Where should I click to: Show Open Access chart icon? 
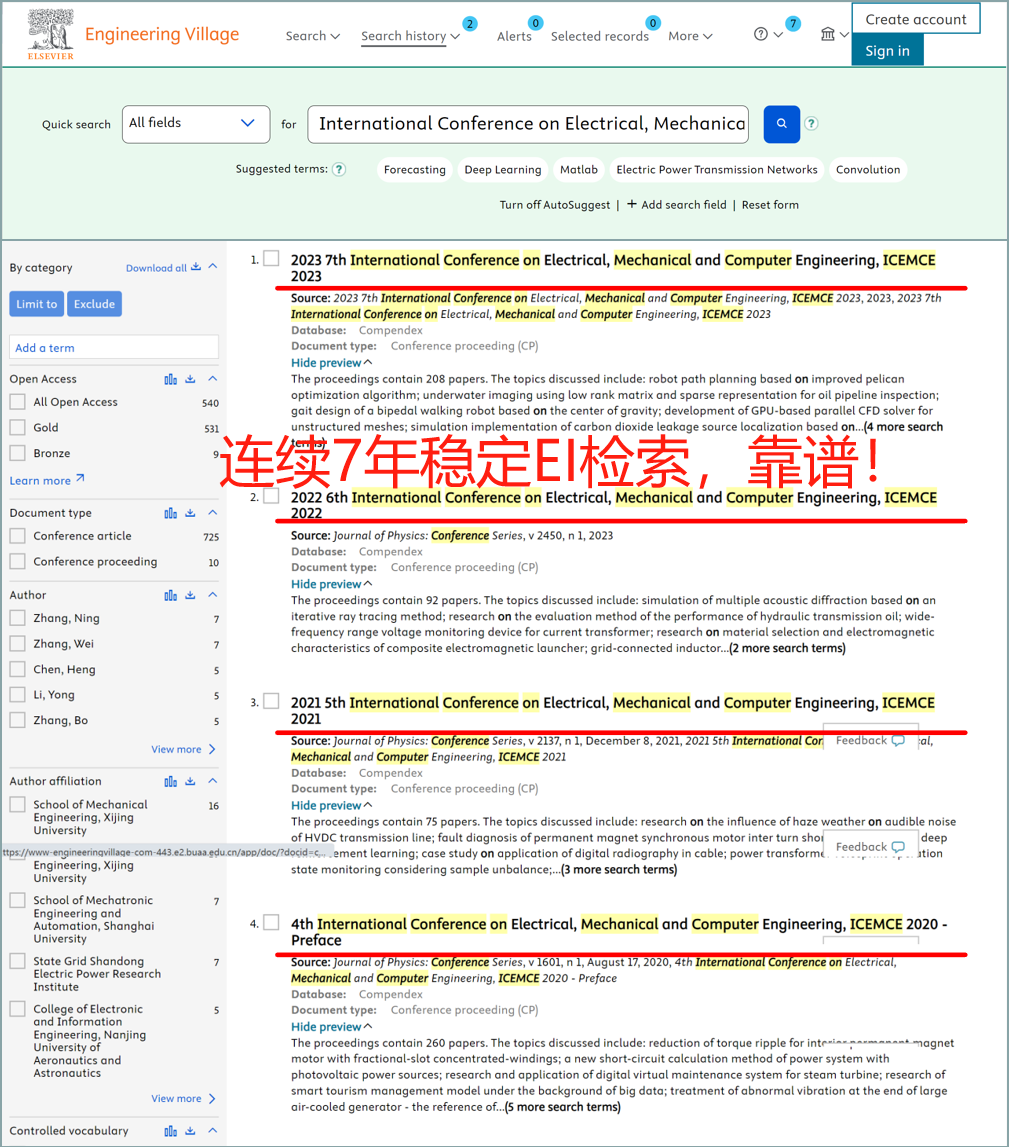pos(170,379)
